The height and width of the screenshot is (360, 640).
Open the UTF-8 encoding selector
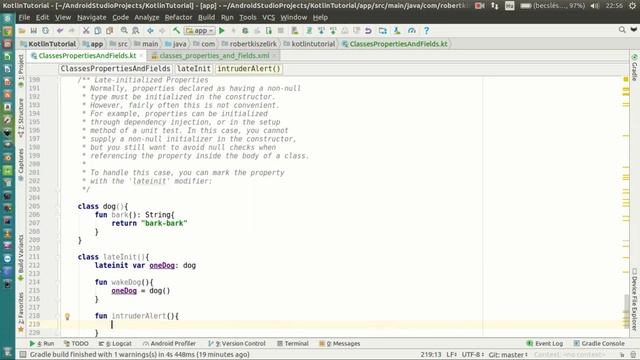point(473,355)
